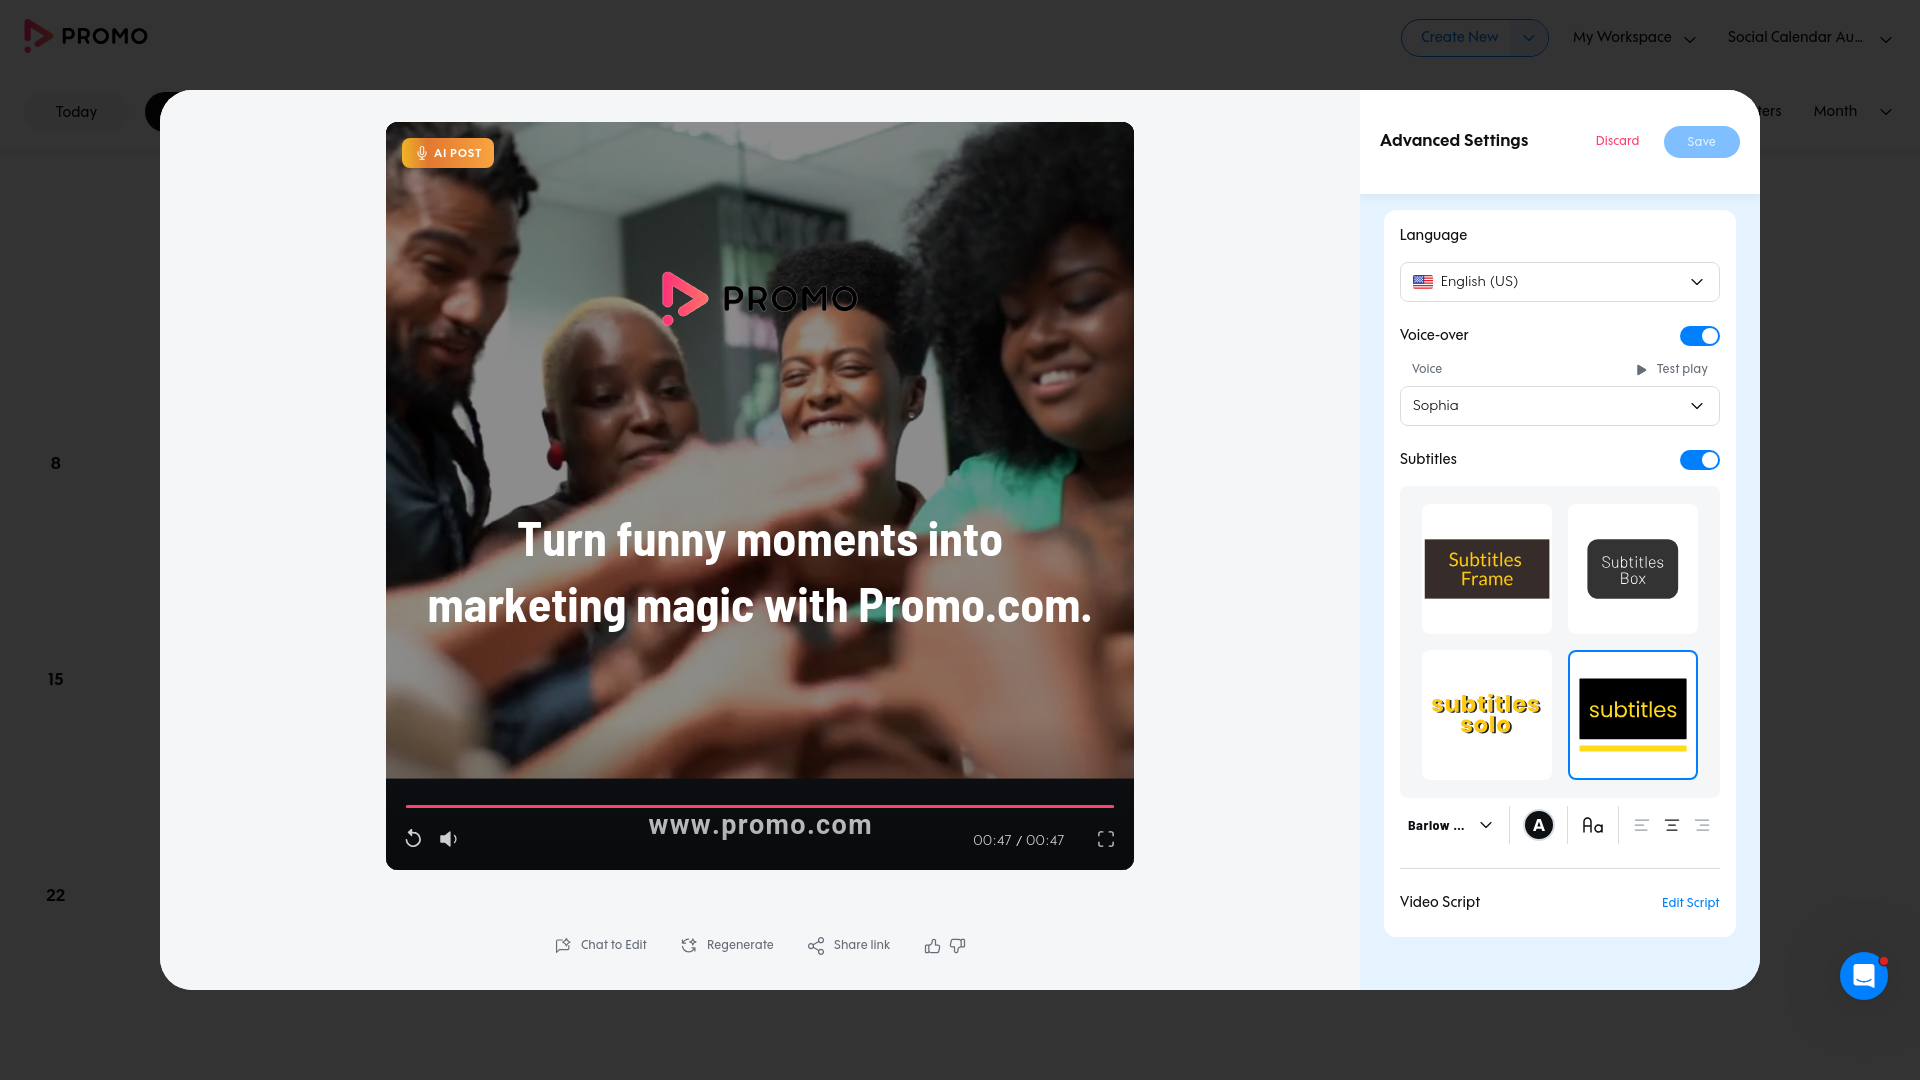1920x1080 pixels.
Task: Align subtitles left
Action: [x=1641, y=825]
